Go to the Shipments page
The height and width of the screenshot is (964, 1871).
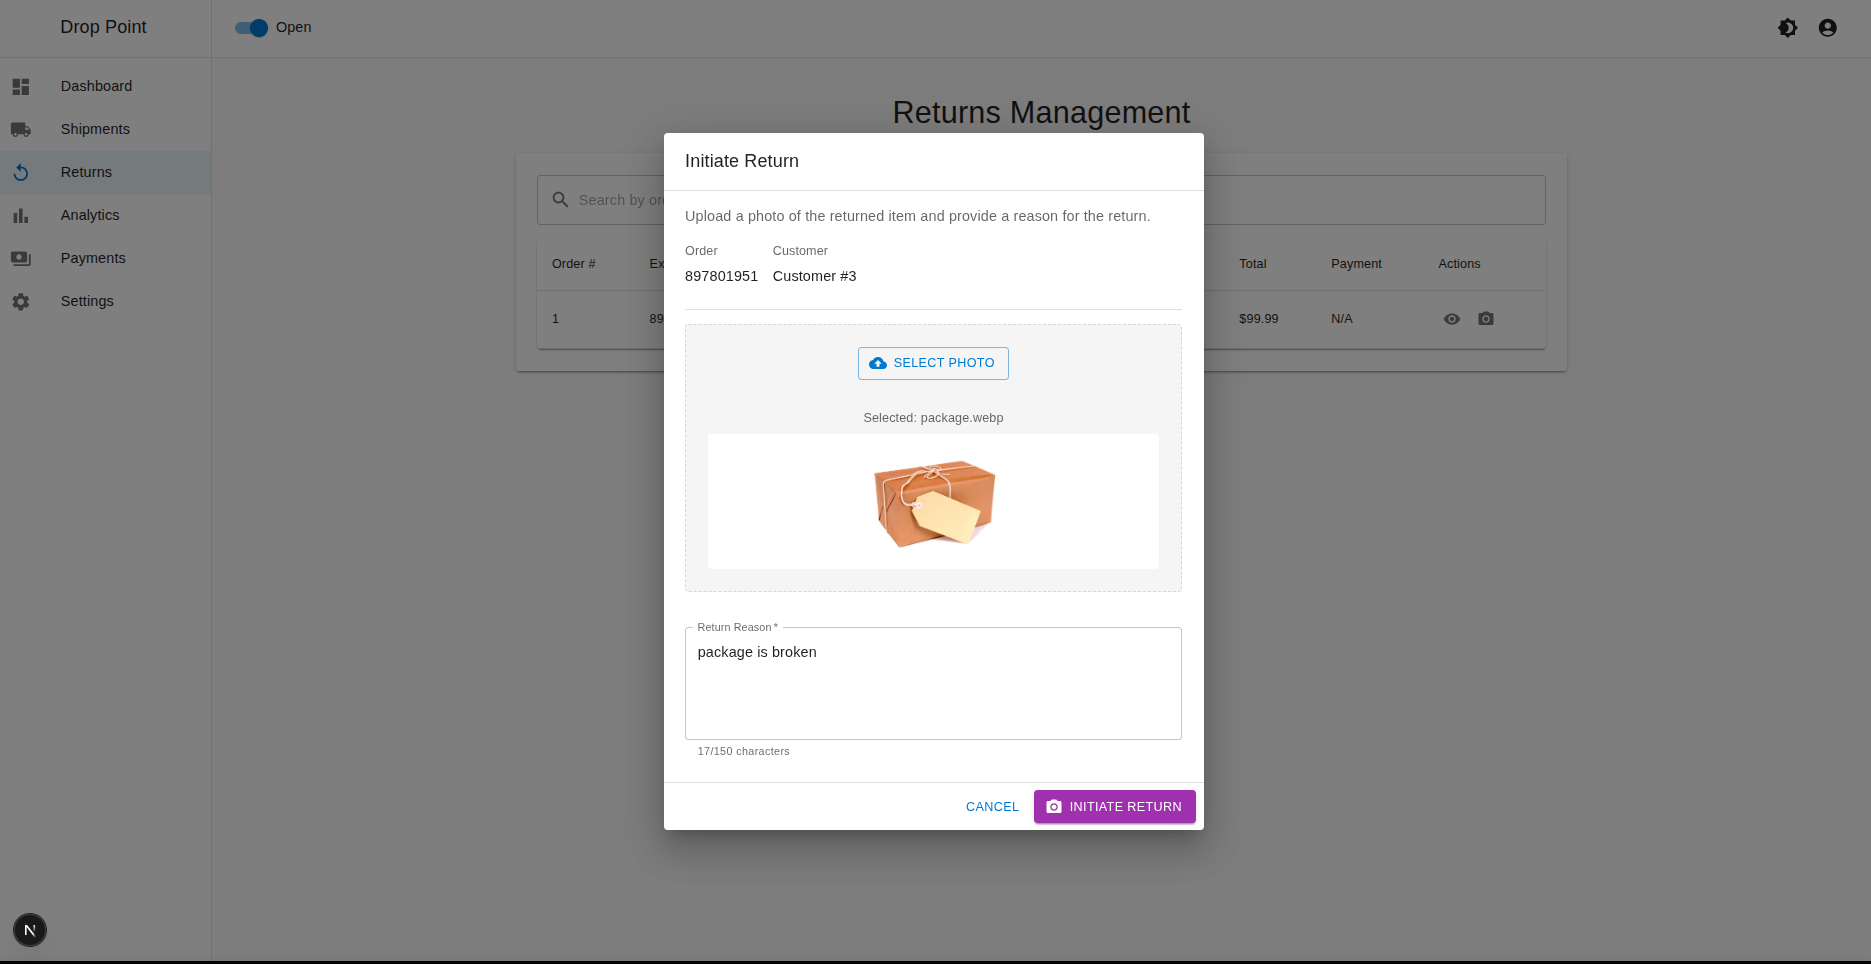[x=95, y=129]
